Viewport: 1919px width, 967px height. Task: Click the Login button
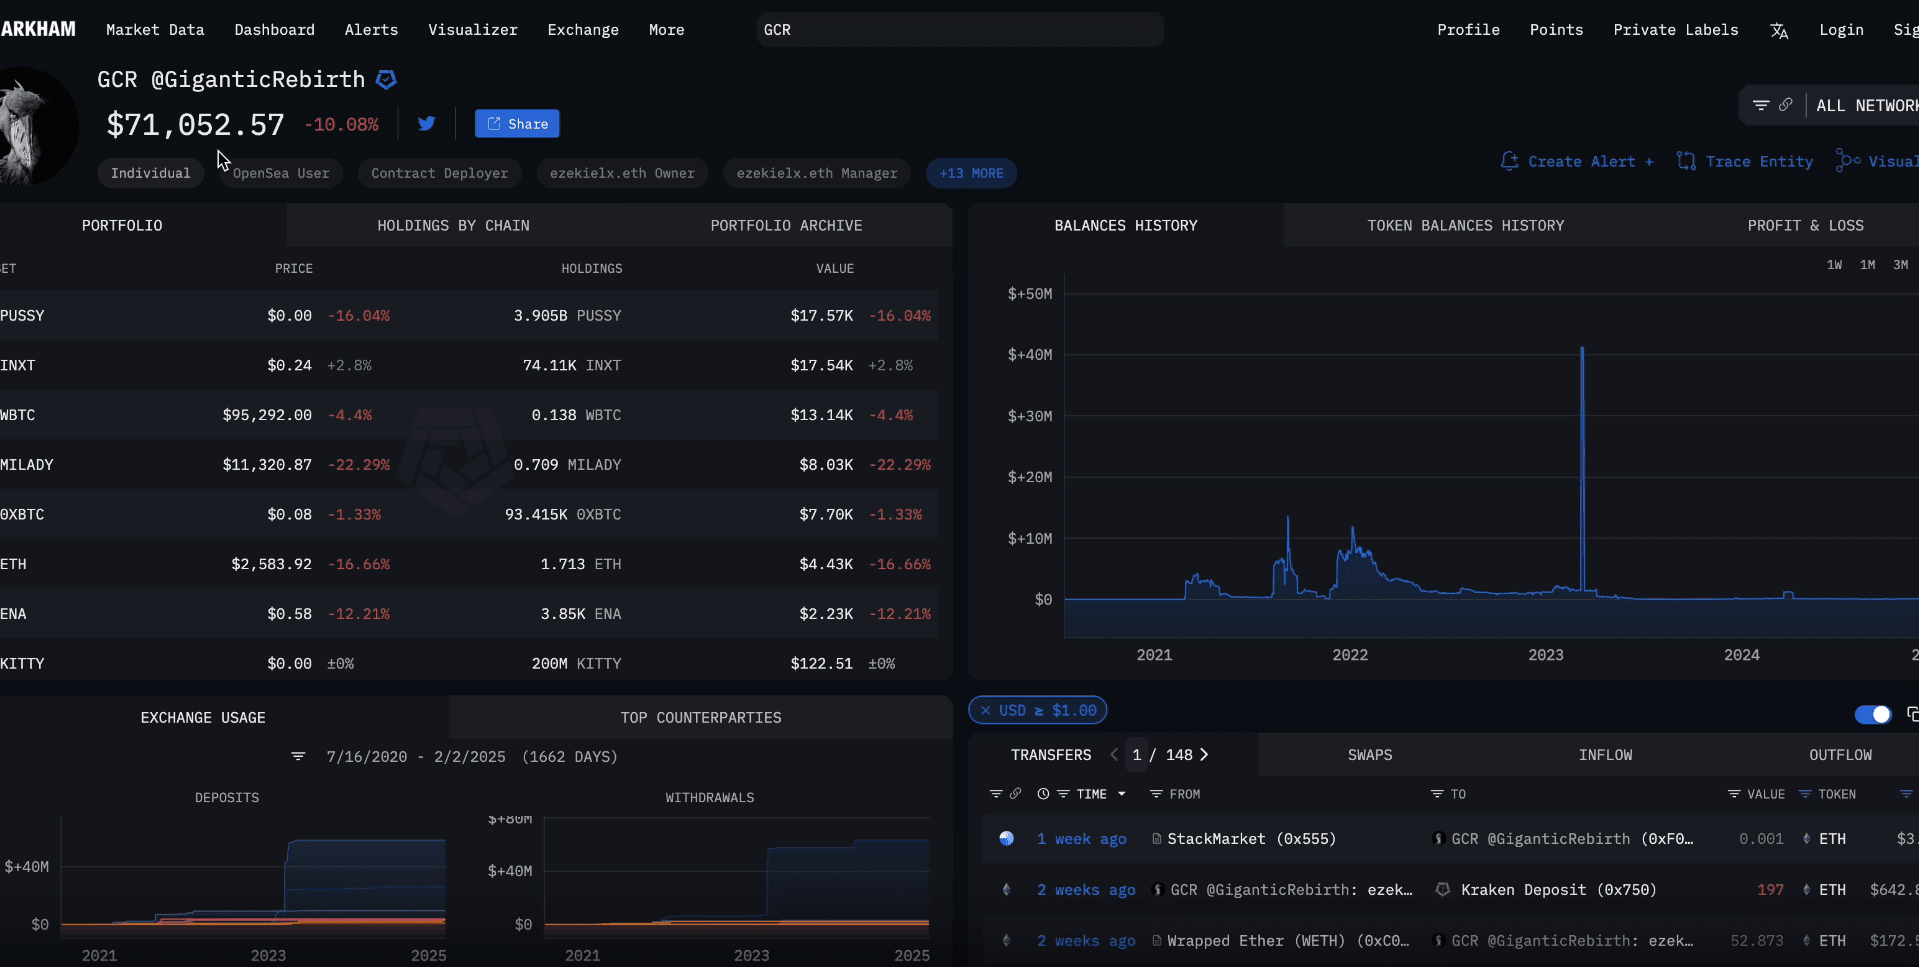[1842, 30]
